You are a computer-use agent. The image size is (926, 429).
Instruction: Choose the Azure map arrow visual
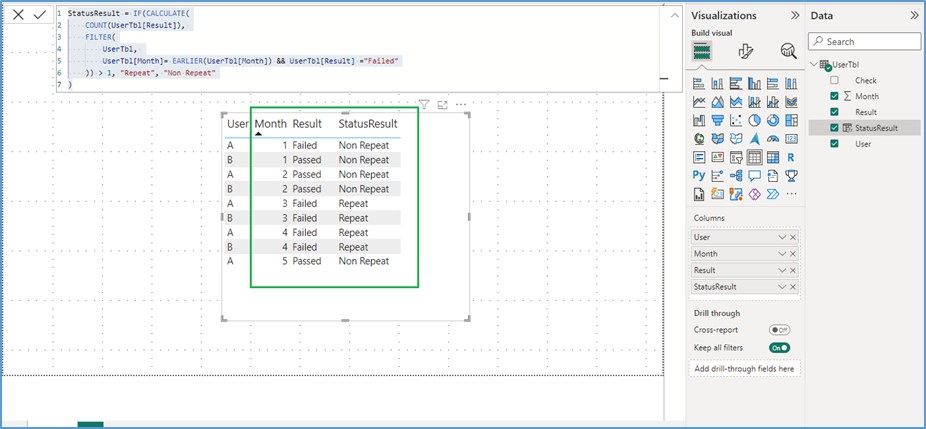coord(754,139)
